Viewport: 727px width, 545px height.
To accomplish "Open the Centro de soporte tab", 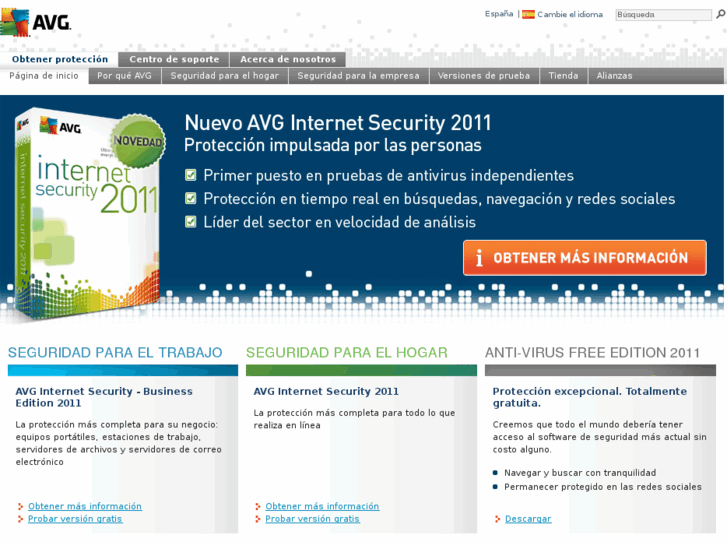I will (x=174, y=59).
